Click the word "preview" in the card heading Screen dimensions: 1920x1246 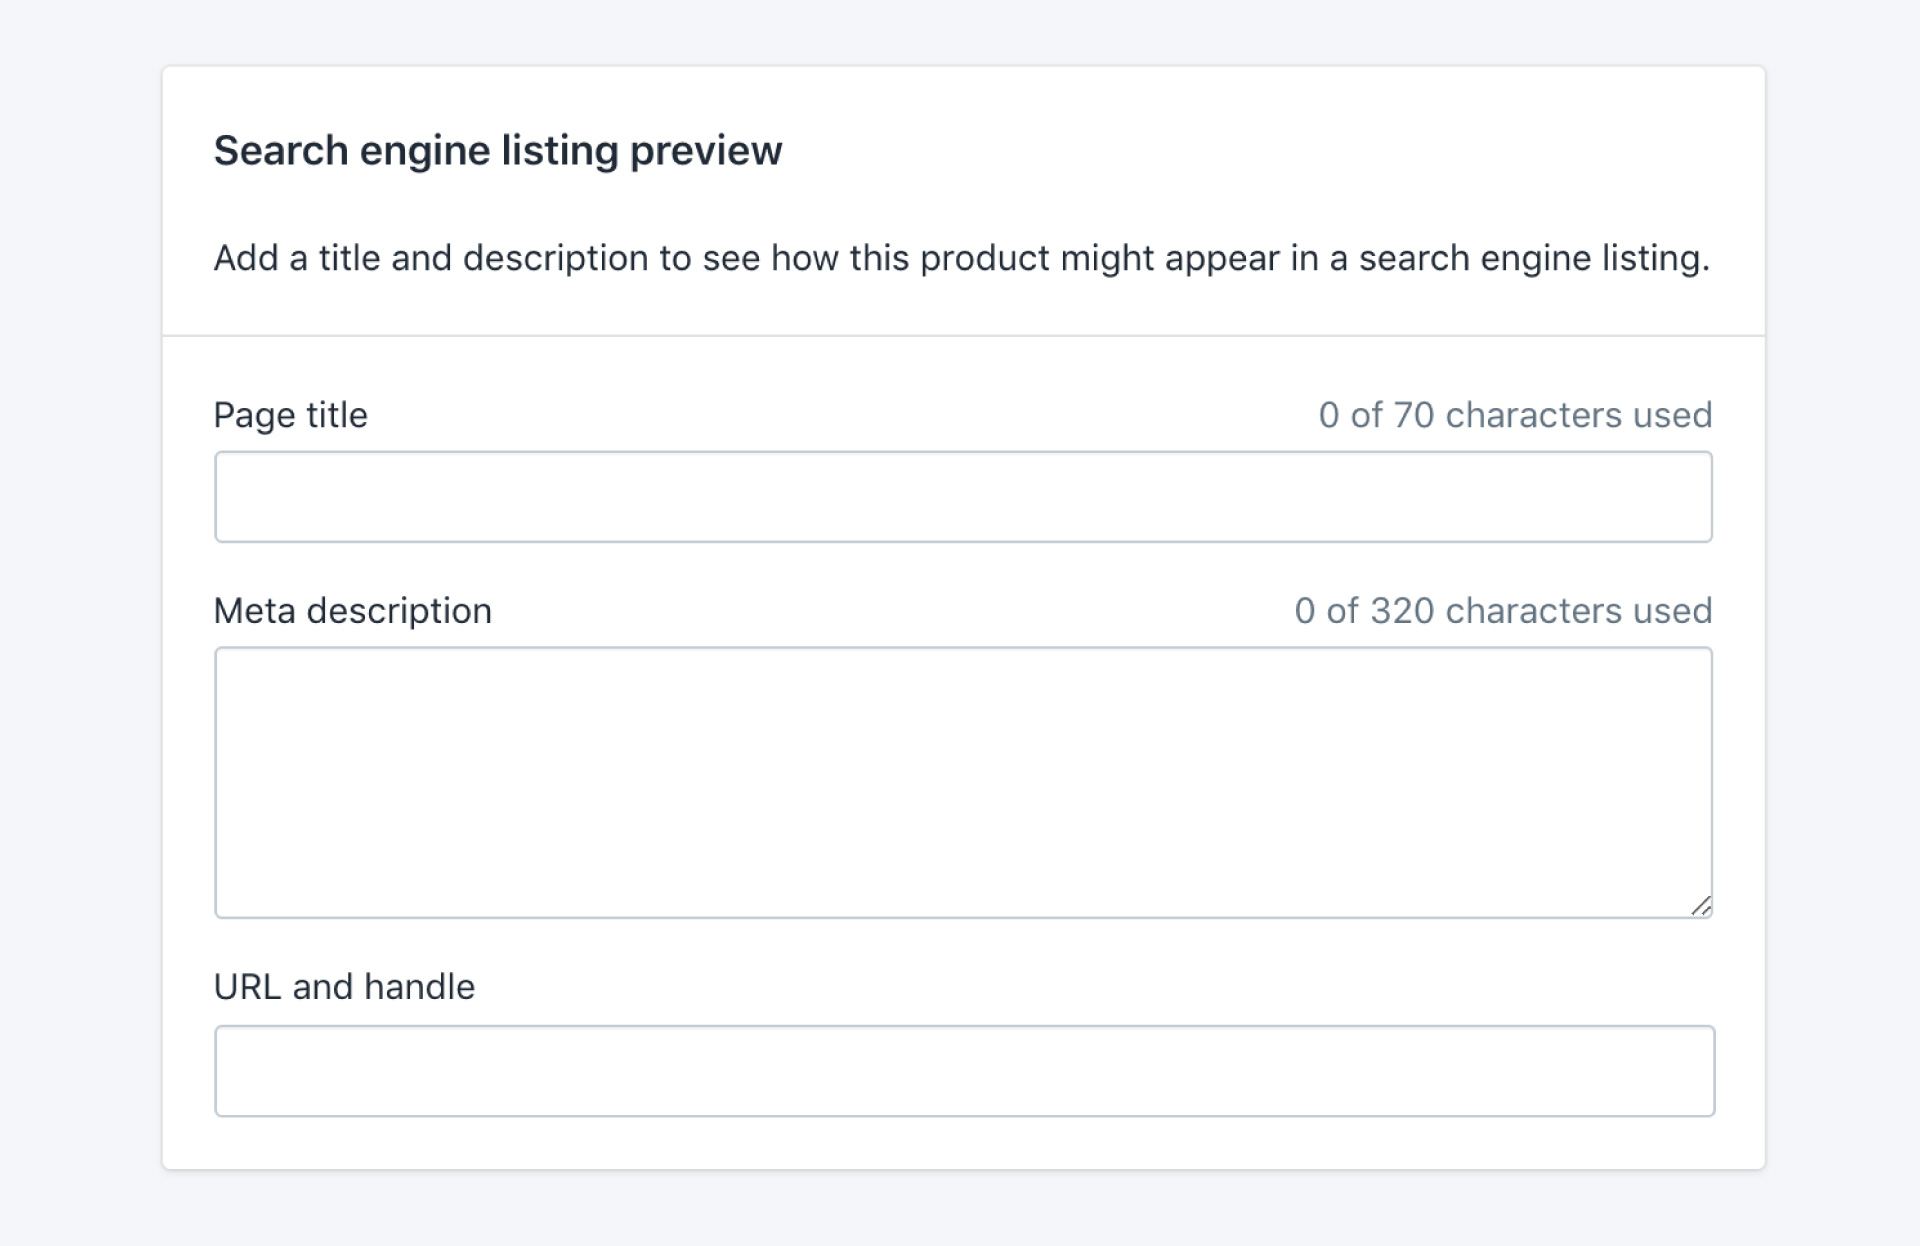706,151
